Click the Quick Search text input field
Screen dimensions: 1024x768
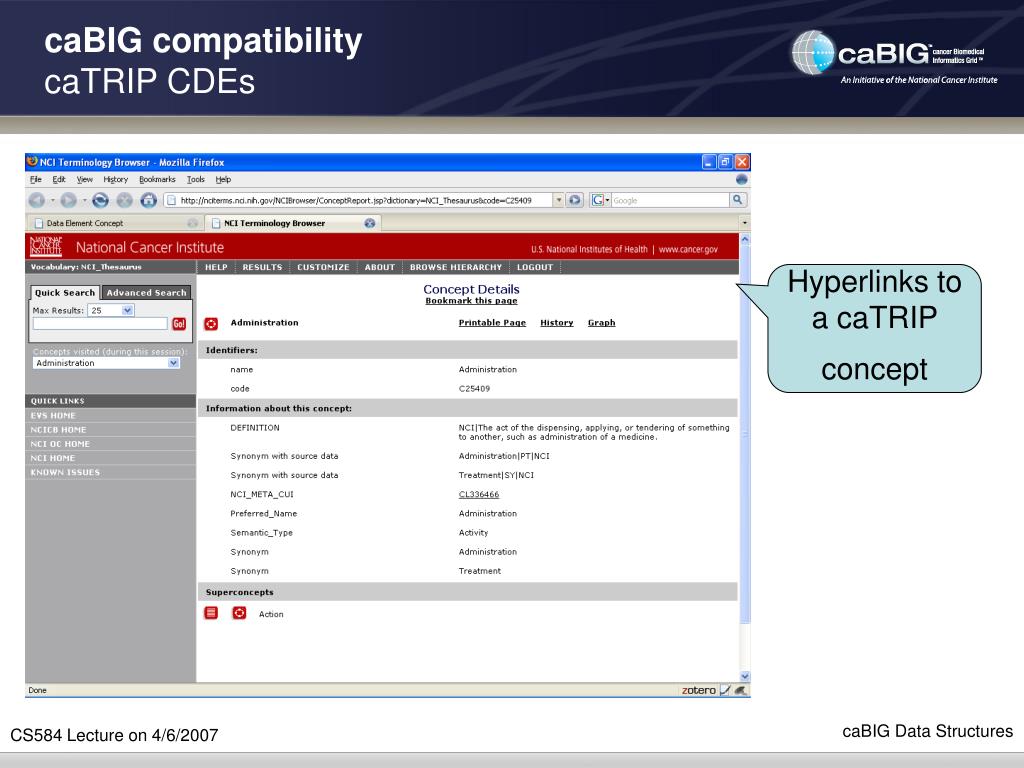click(x=100, y=323)
